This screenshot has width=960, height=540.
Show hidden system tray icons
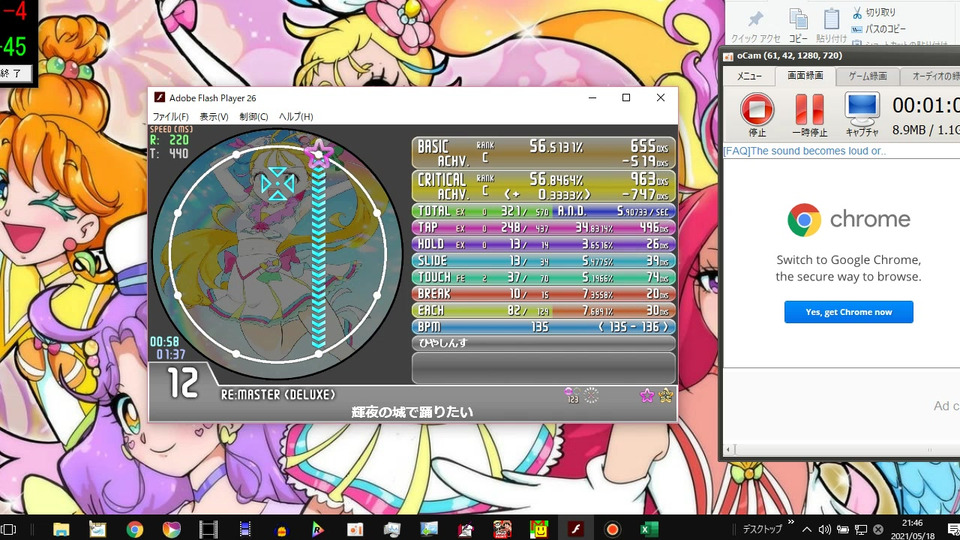(x=807, y=530)
